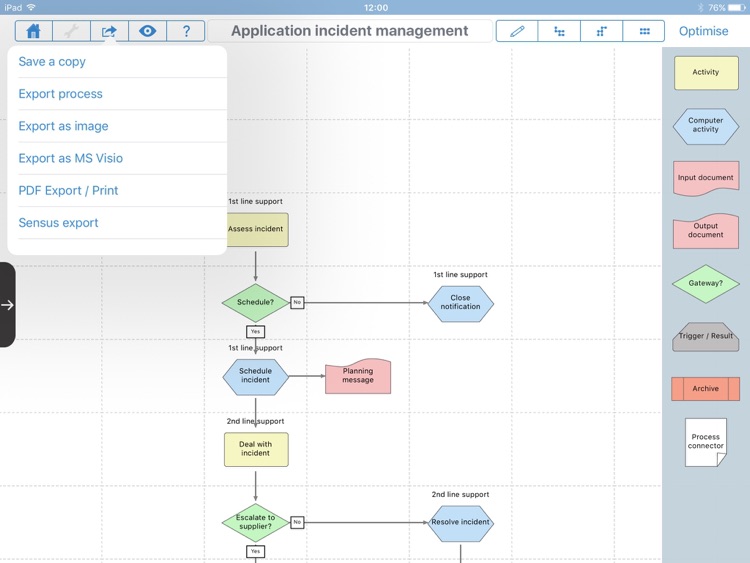Pick the Trigger / Result shape from palette
The height and width of the screenshot is (563, 750).
pyautogui.click(x=706, y=336)
